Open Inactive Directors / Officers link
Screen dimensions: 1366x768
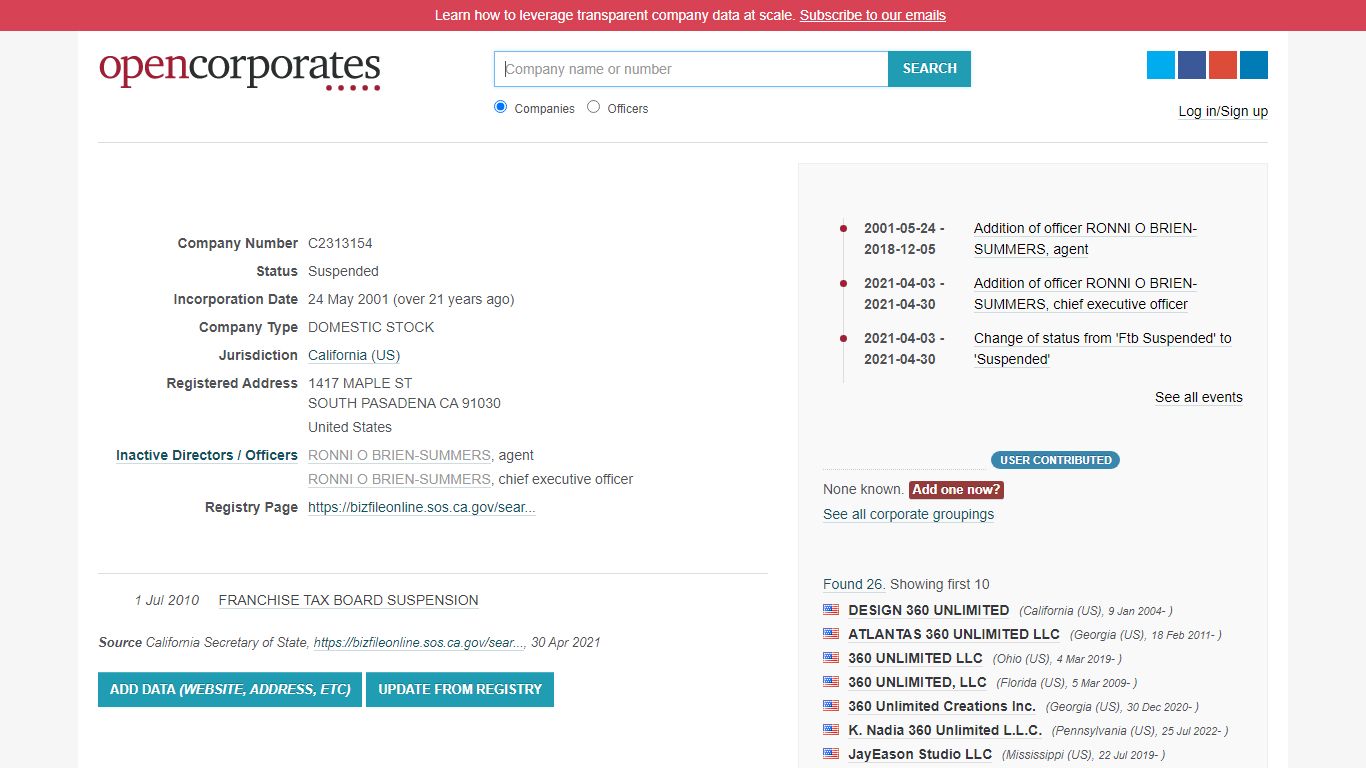tap(207, 455)
